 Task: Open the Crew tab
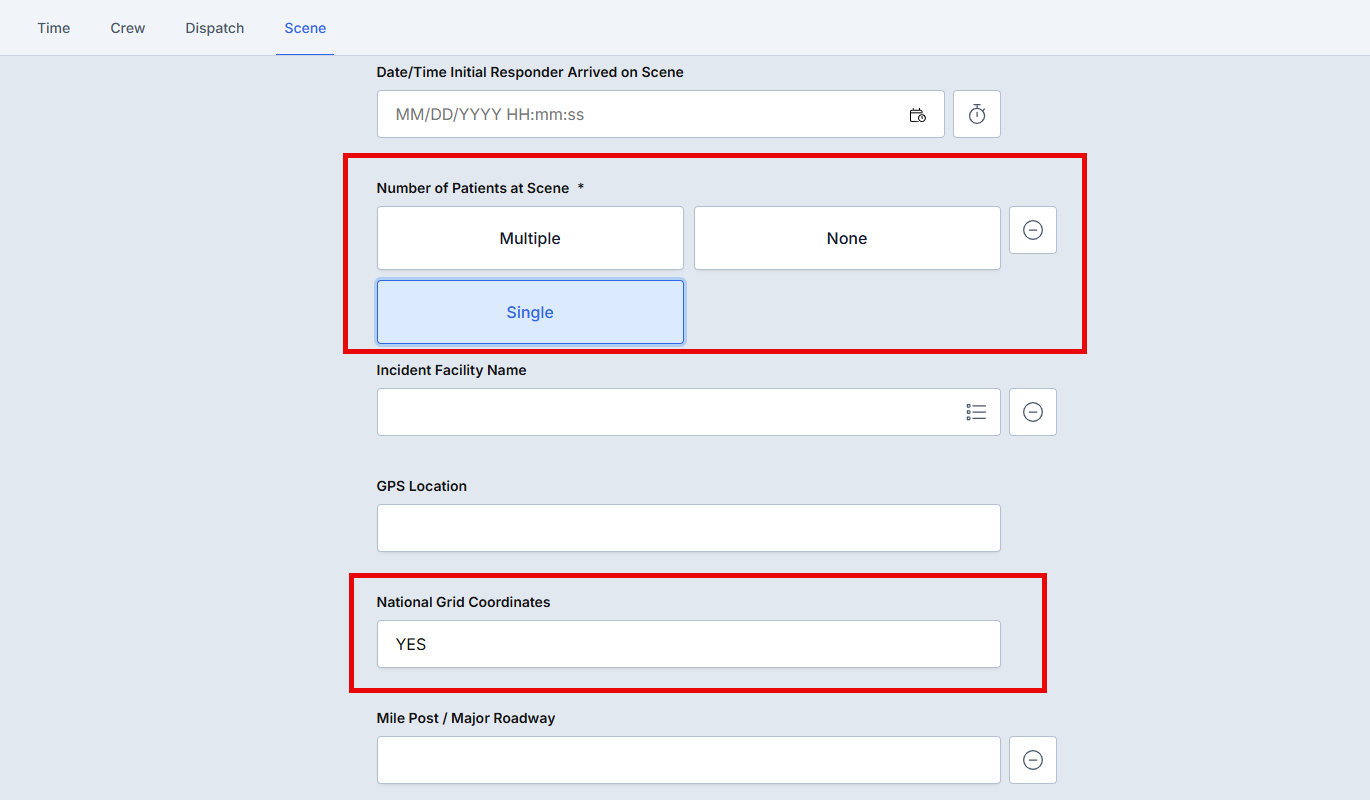(x=128, y=28)
